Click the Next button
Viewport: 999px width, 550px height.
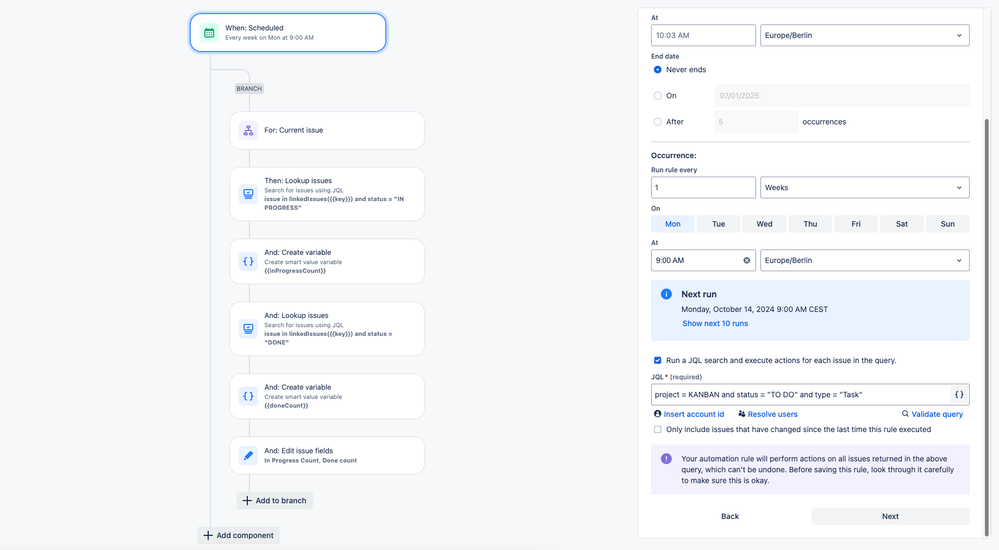(x=890, y=516)
